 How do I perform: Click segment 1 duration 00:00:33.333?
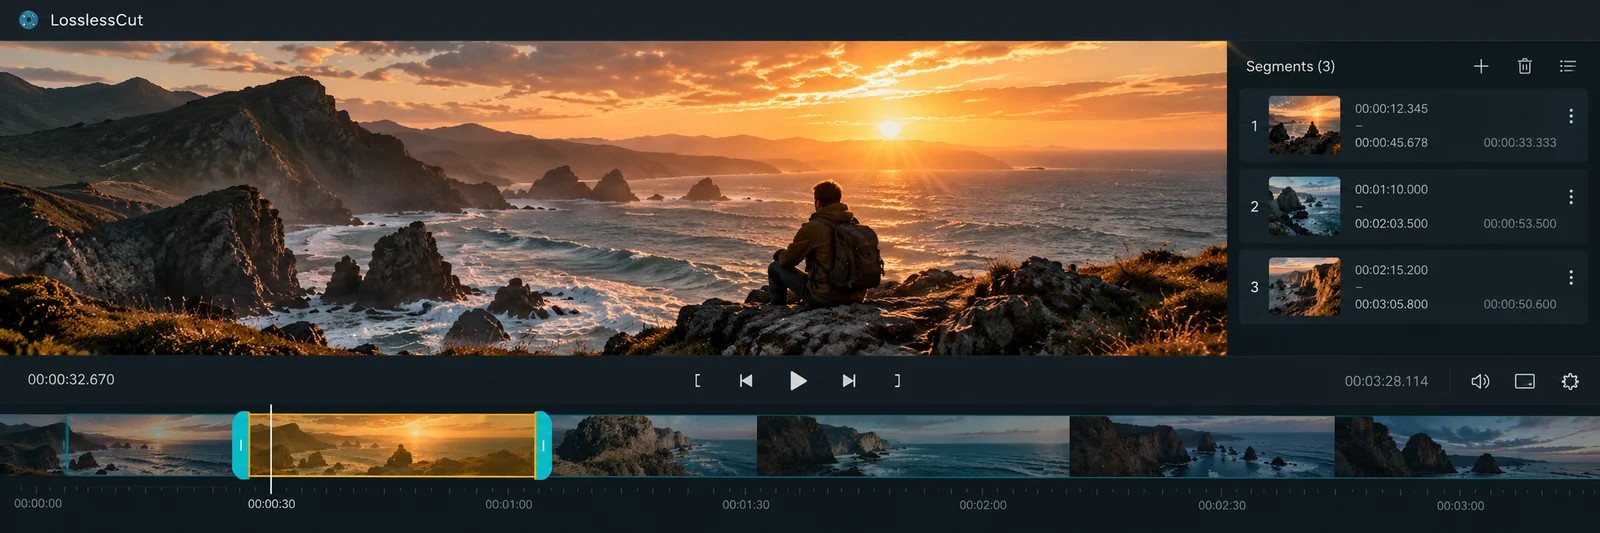pyautogui.click(x=1520, y=143)
